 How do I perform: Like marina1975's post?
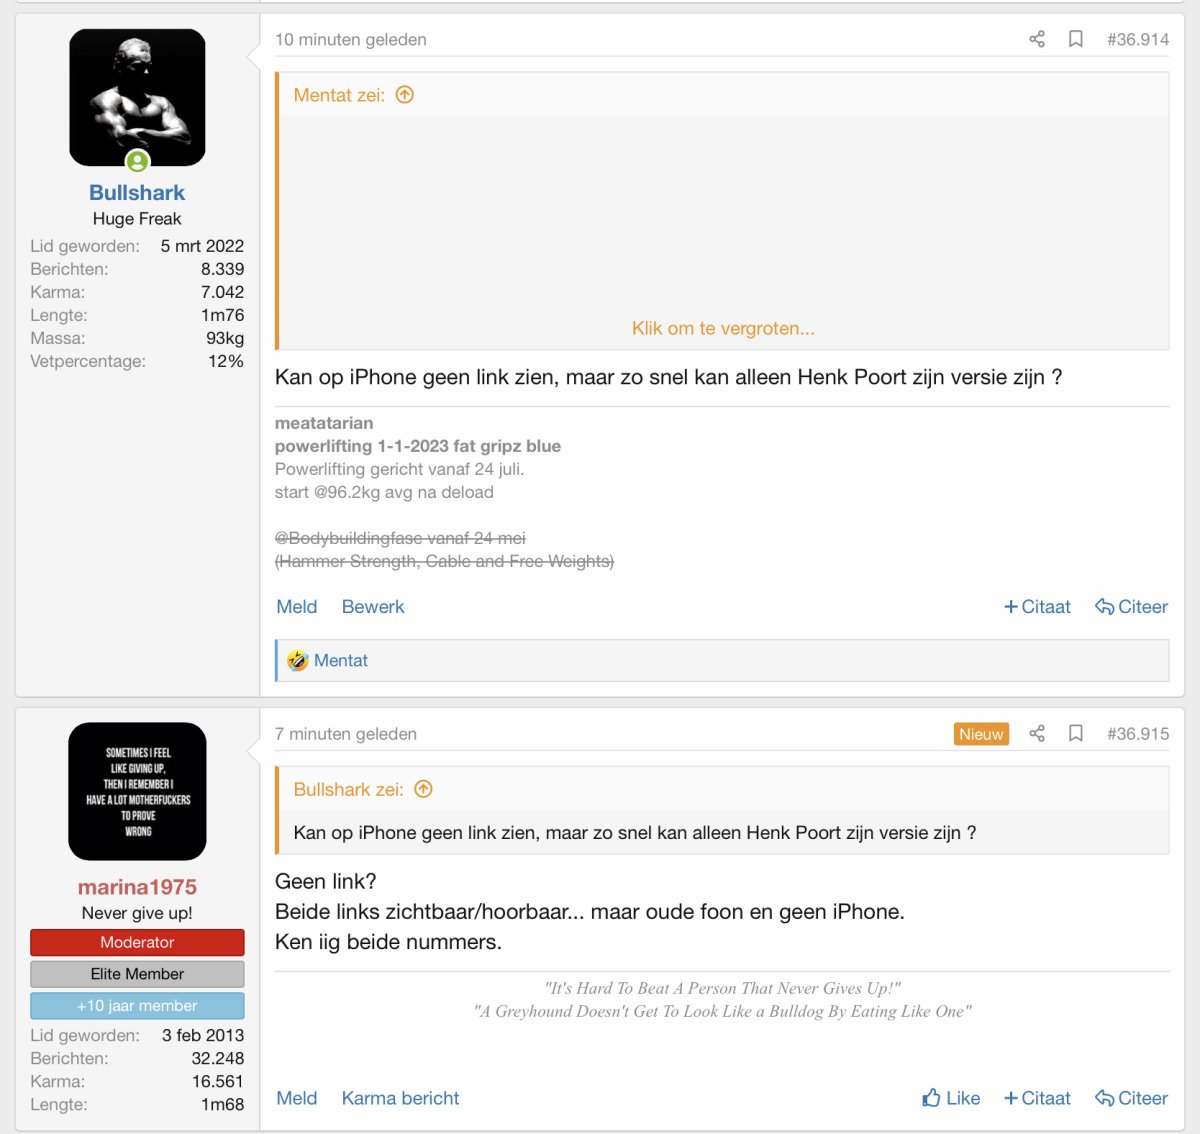[x=951, y=1098]
